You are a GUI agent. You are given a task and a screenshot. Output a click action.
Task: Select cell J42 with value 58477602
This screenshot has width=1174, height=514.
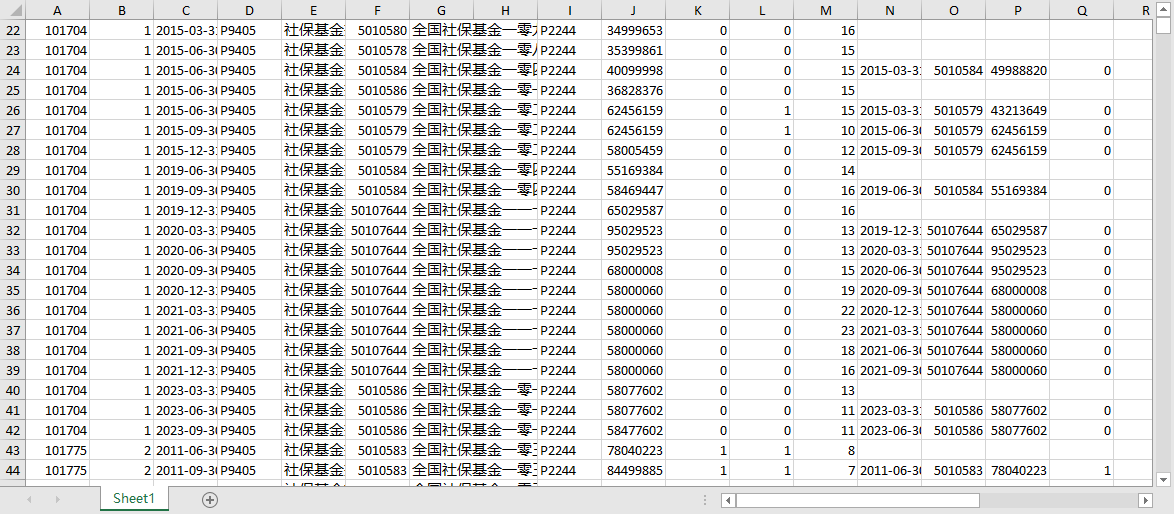tap(633, 430)
